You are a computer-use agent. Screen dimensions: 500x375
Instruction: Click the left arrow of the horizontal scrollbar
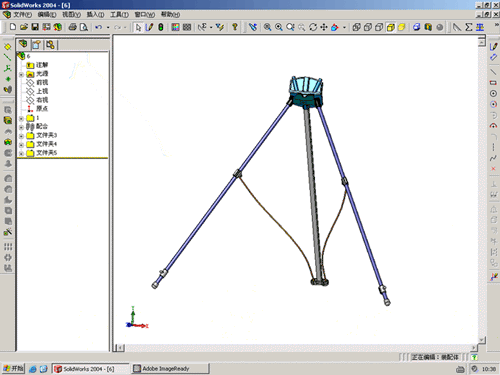pyautogui.click(x=120, y=348)
